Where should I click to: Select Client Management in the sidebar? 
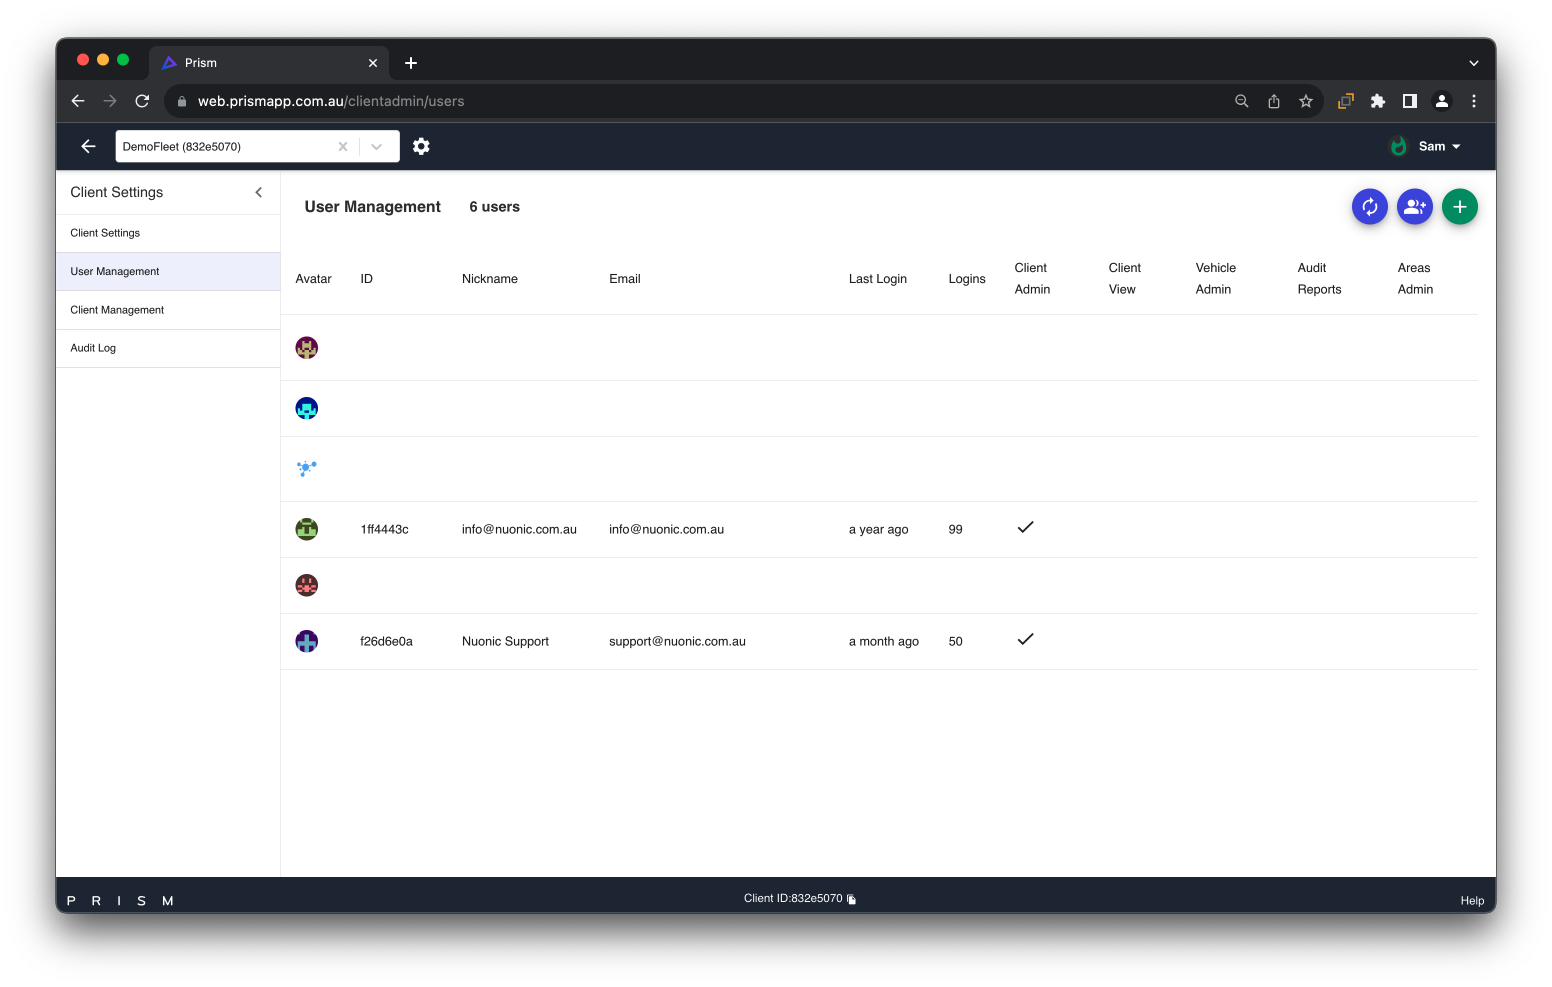tap(117, 310)
